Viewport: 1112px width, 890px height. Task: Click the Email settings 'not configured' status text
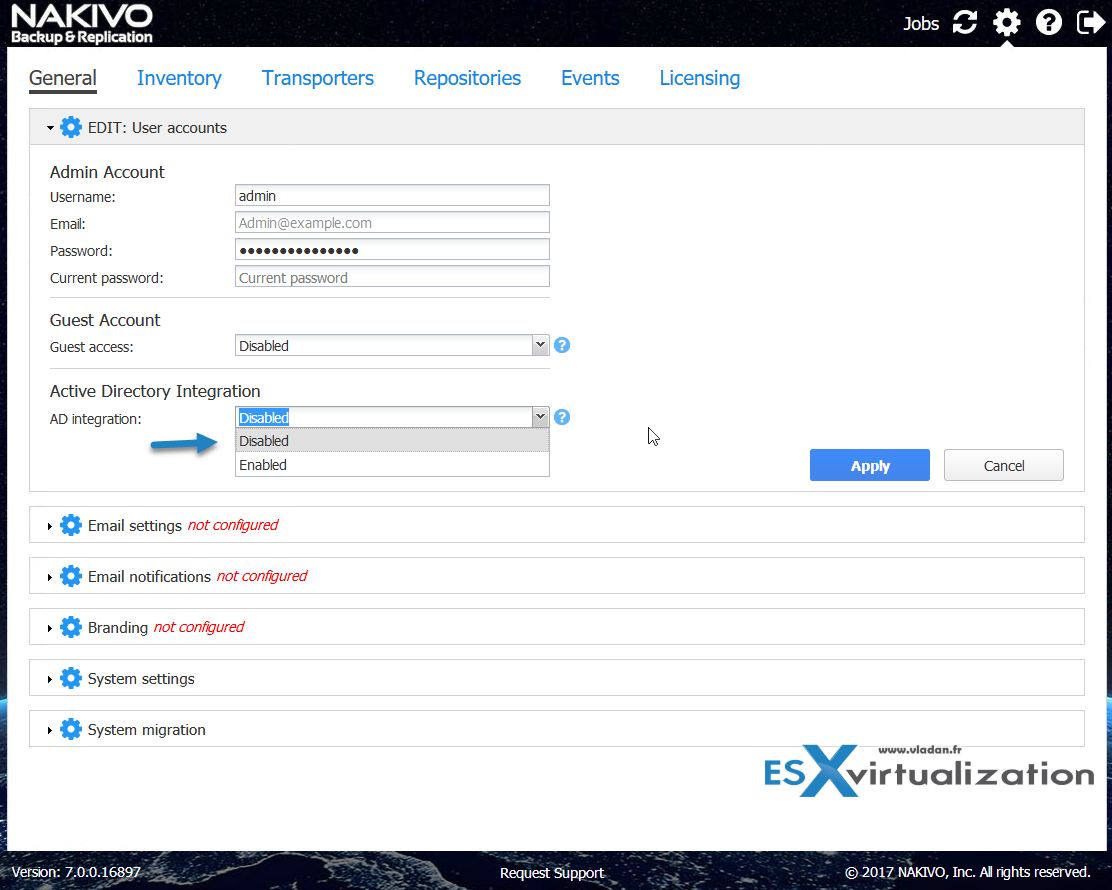tap(233, 525)
